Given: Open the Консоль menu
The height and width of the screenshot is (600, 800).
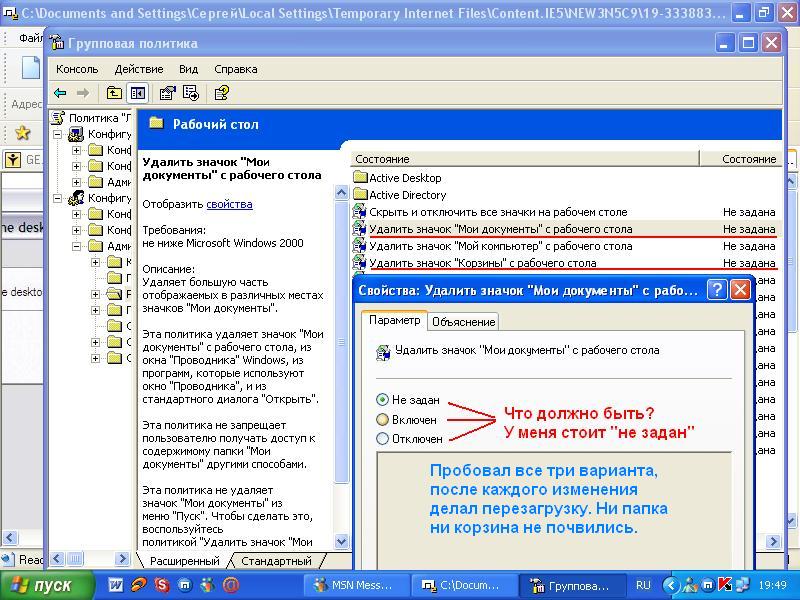Looking at the screenshot, I should pyautogui.click(x=77, y=69).
